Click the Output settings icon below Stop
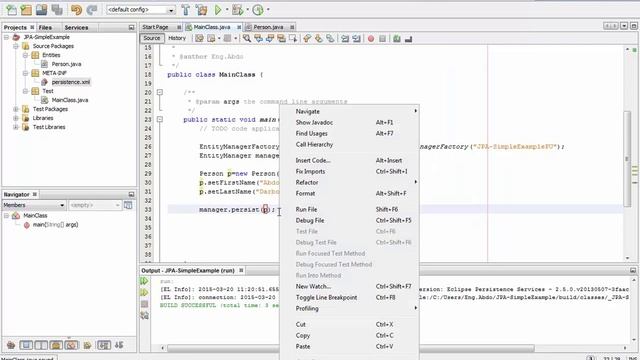This screenshot has height=360, width=640. point(144,315)
